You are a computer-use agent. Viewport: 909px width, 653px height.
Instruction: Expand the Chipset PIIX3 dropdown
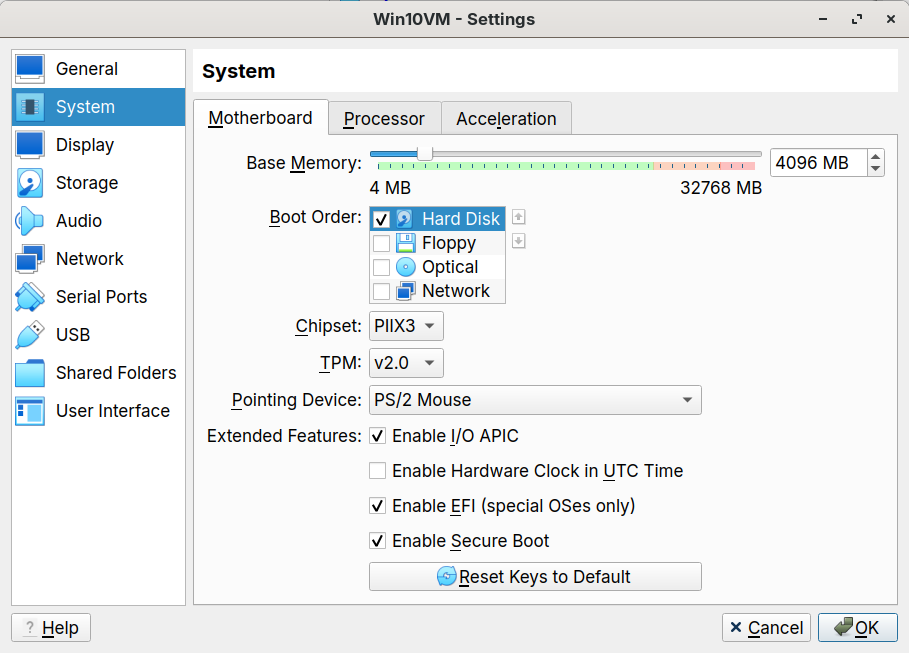(x=406, y=326)
